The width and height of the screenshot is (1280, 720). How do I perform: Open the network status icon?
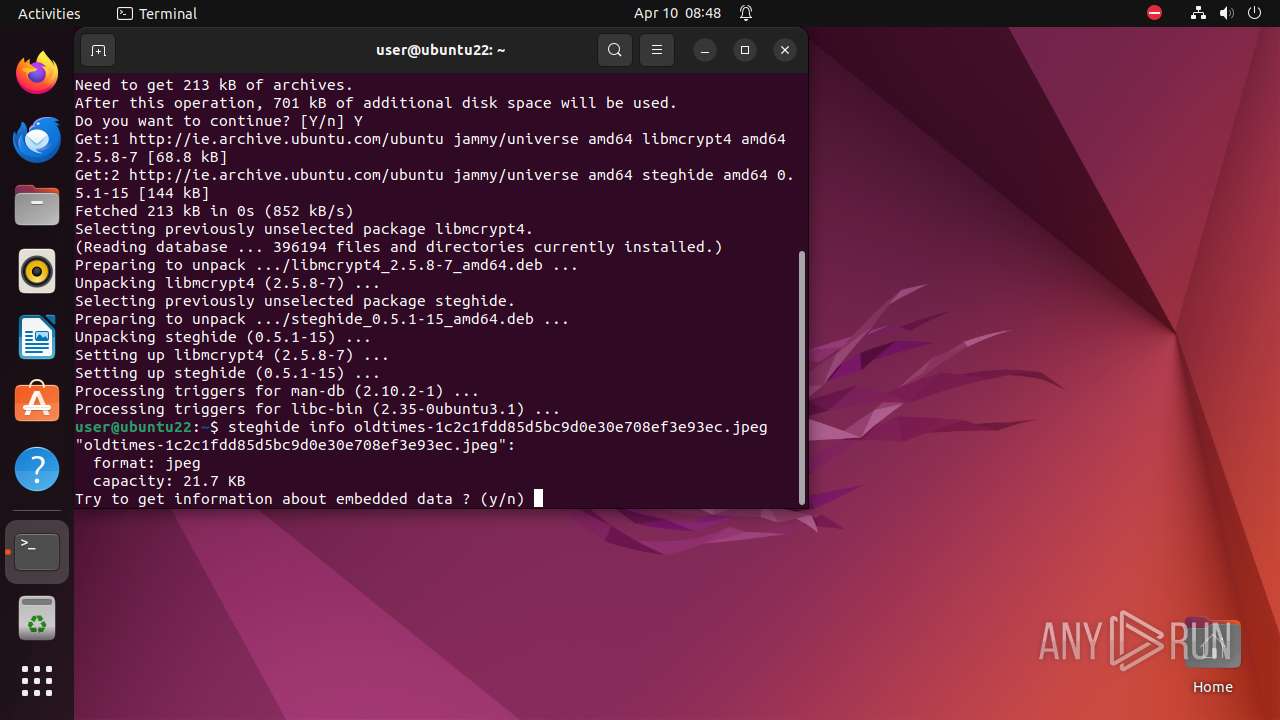pyautogui.click(x=1199, y=13)
